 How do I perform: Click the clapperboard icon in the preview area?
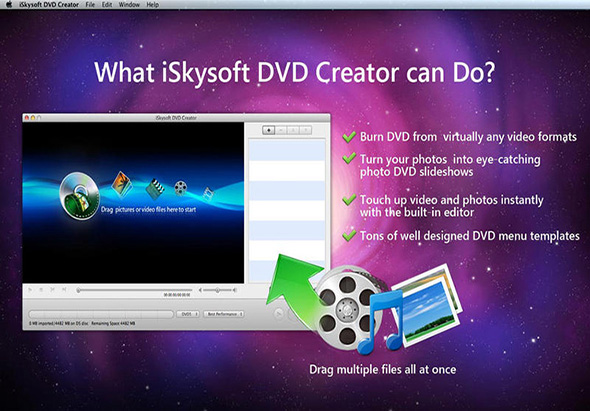[155, 188]
